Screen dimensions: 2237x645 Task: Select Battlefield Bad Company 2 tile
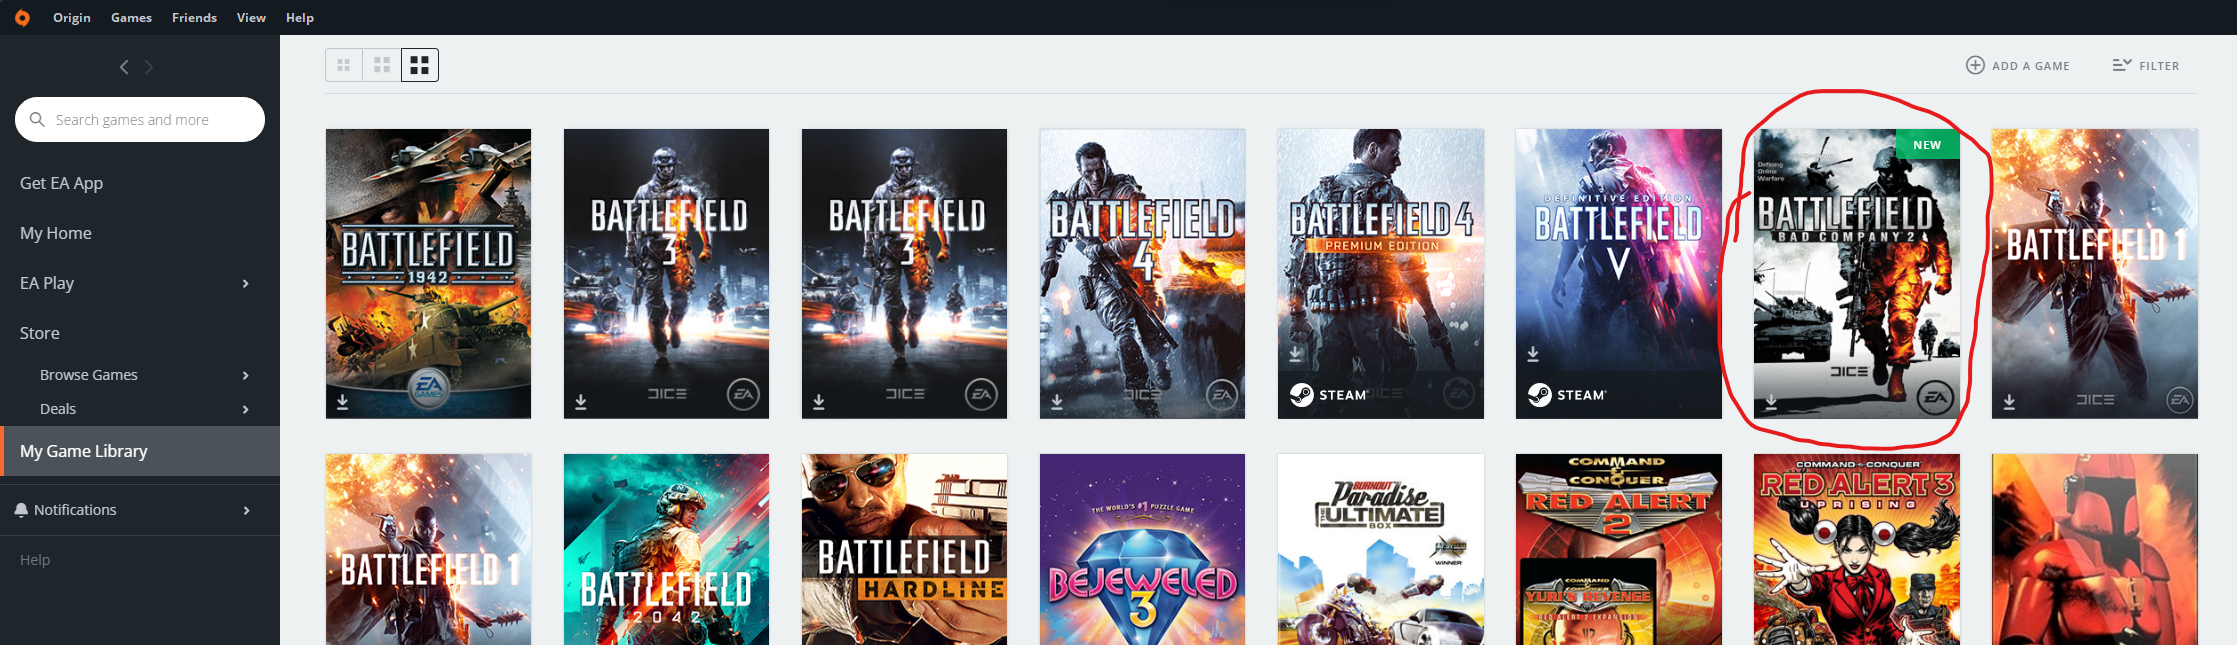pos(1857,273)
